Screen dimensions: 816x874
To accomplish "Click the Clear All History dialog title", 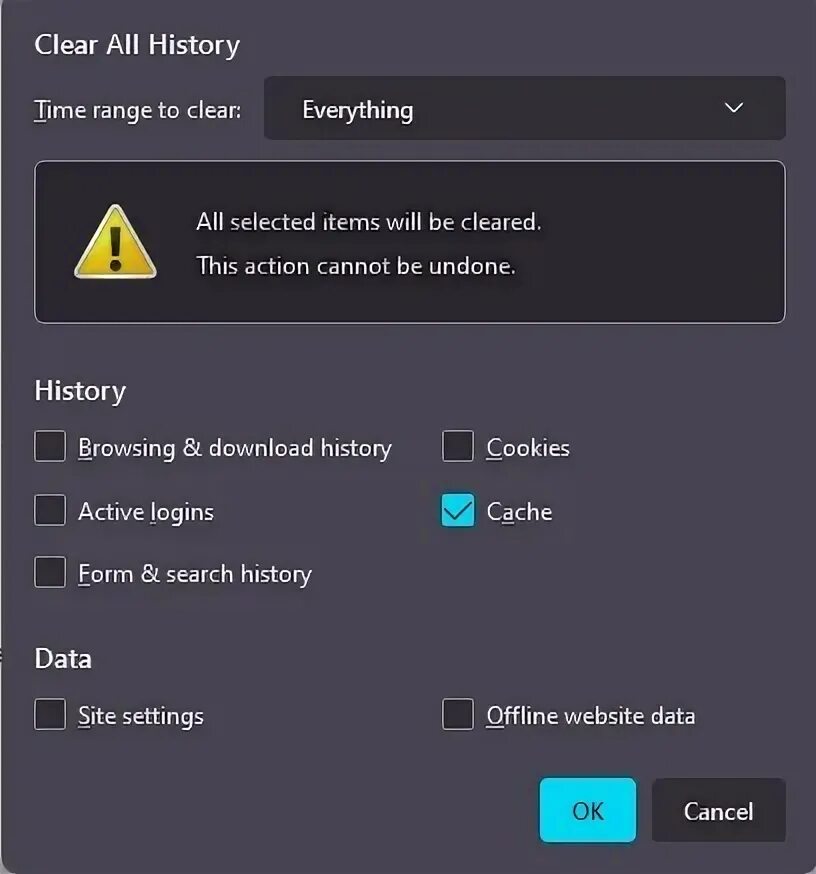I will [x=137, y=45].
